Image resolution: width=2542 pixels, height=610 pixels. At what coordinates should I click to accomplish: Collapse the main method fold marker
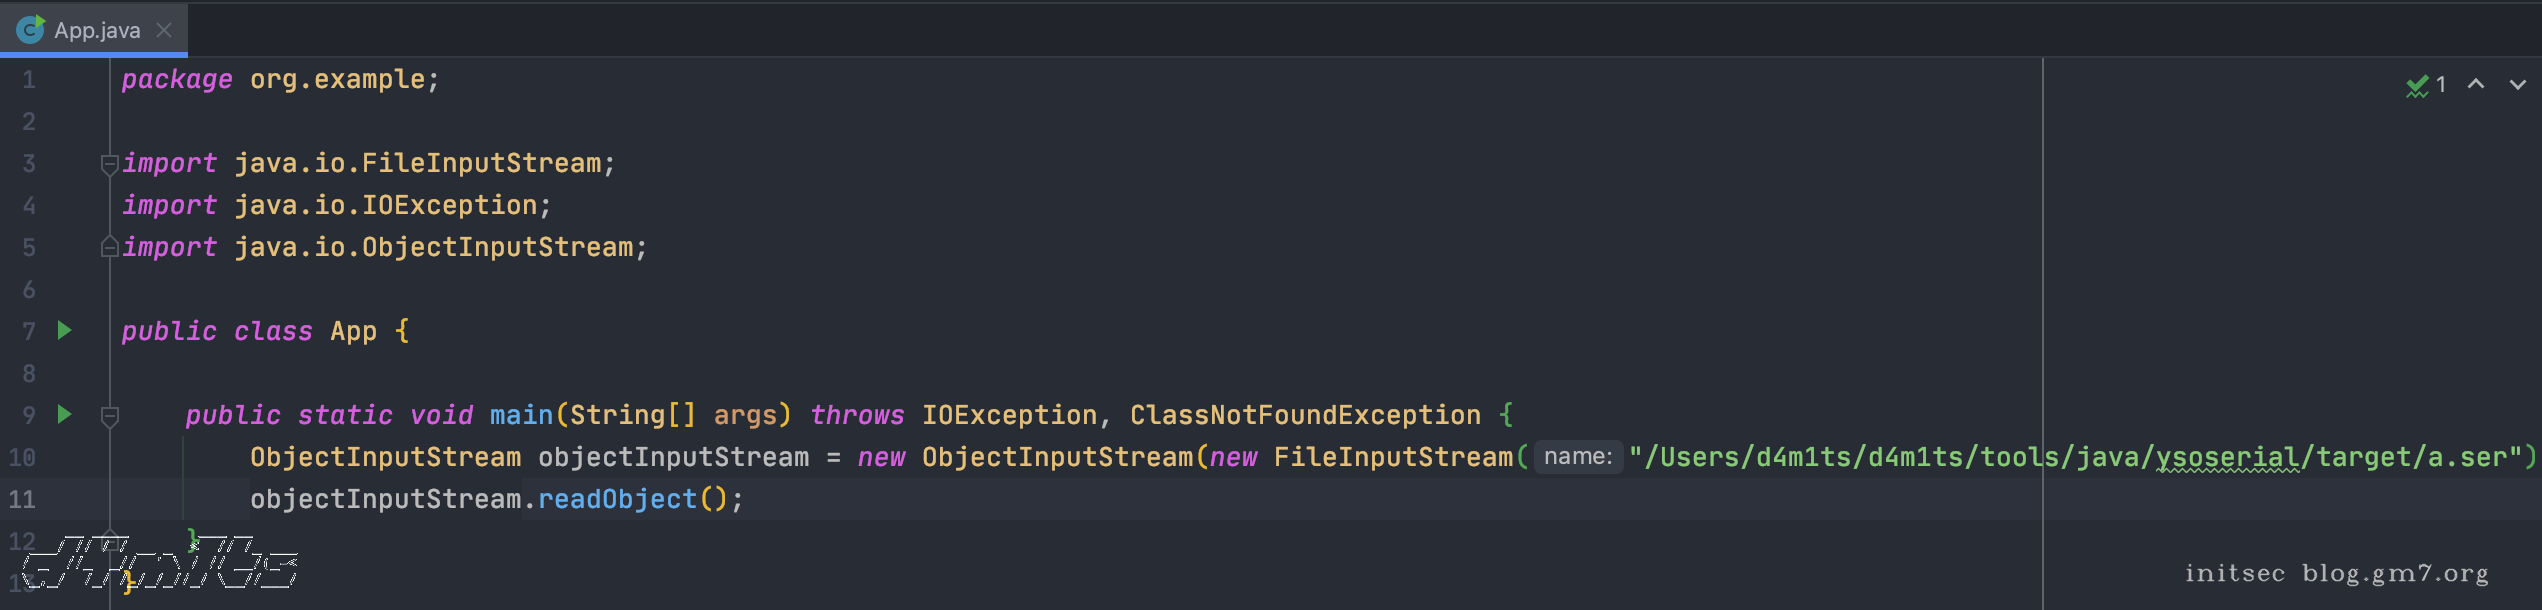pyautogui.click(x=110, y=415)
